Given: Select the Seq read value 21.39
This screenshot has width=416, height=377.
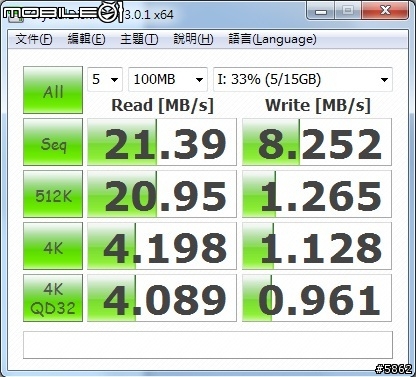Looking at the screenshot, I should (x=162, y=142).
